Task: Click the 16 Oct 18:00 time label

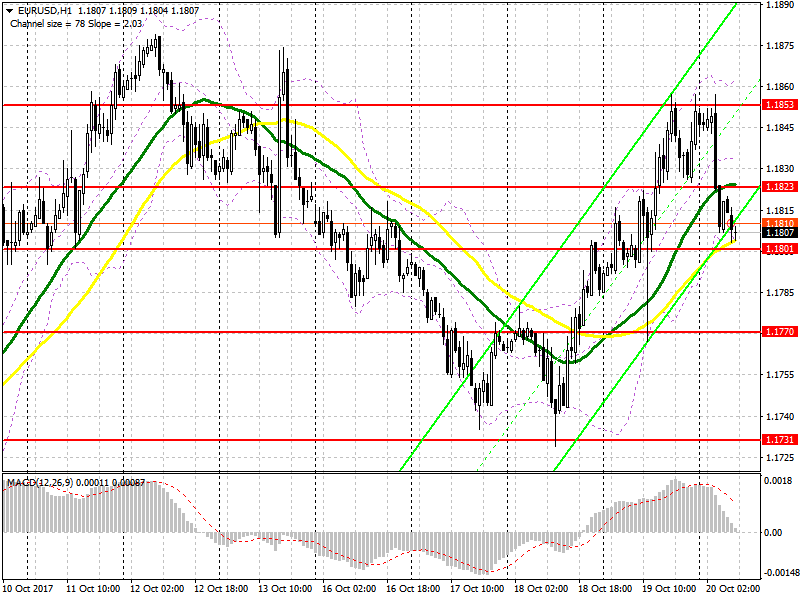Action: (413, 589)
